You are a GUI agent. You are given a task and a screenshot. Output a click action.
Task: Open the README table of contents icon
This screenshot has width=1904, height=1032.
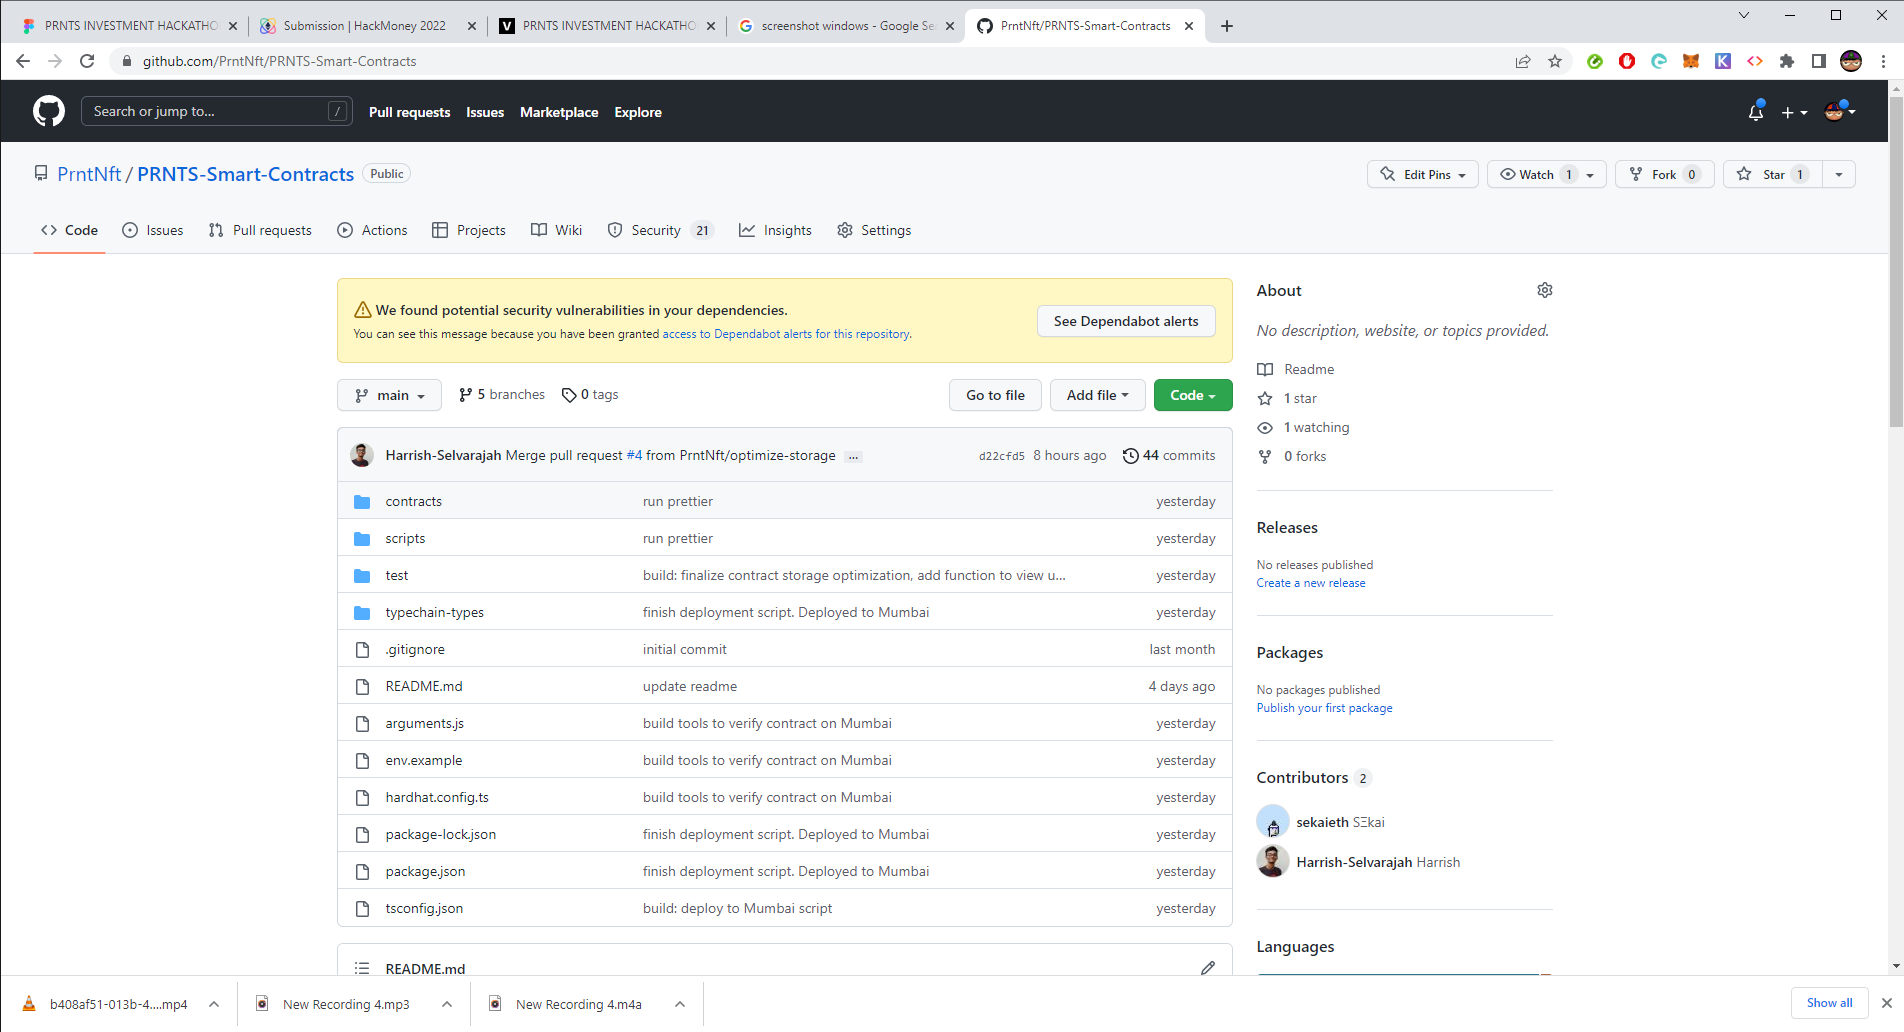click(362, 968)
